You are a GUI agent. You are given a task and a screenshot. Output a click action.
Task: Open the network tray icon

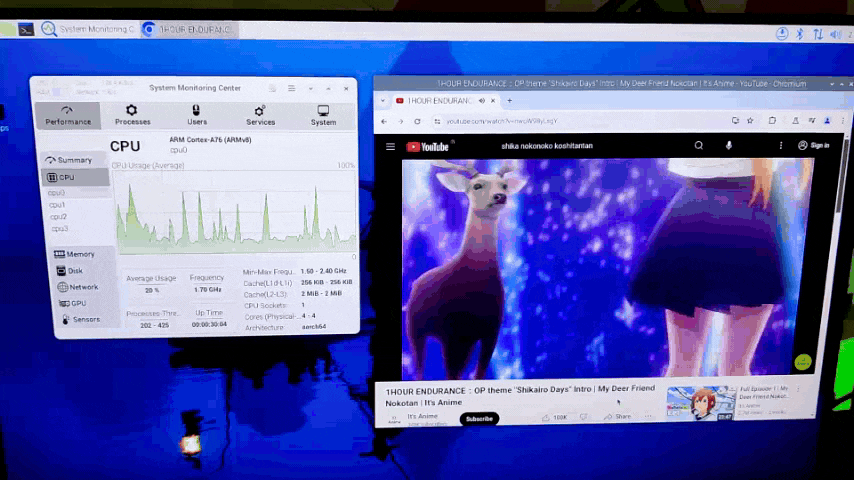[x=818, y=34]
